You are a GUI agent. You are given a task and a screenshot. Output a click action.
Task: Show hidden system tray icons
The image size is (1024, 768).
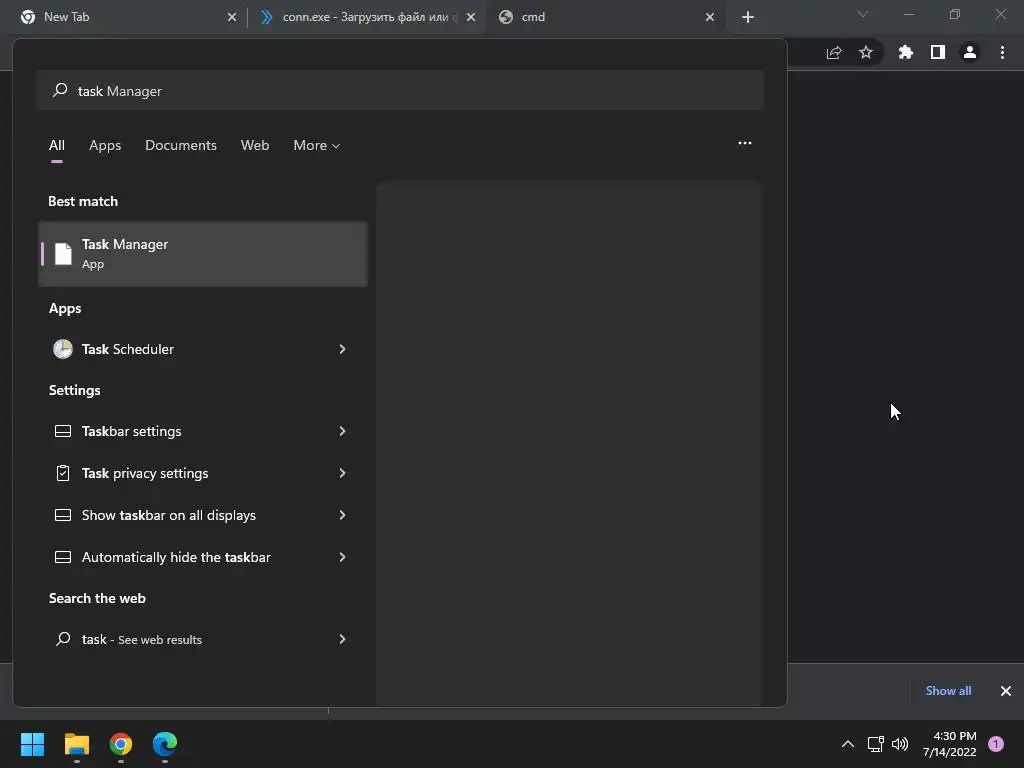(x=848, y=744)
